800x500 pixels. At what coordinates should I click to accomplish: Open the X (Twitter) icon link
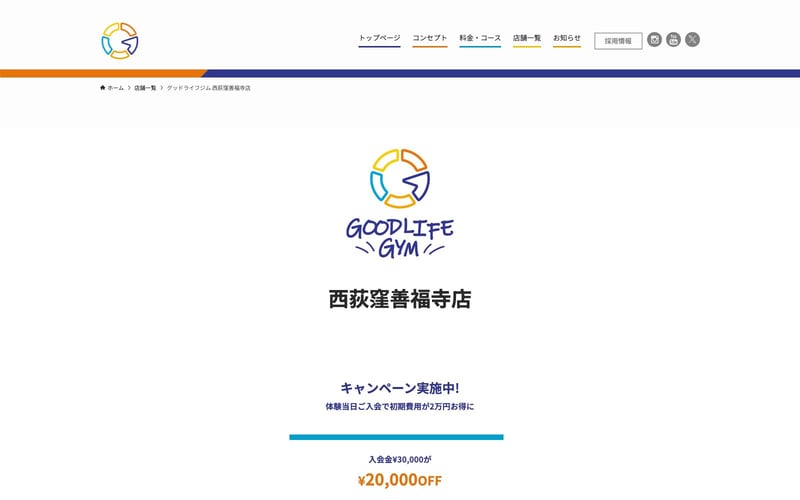692,39
